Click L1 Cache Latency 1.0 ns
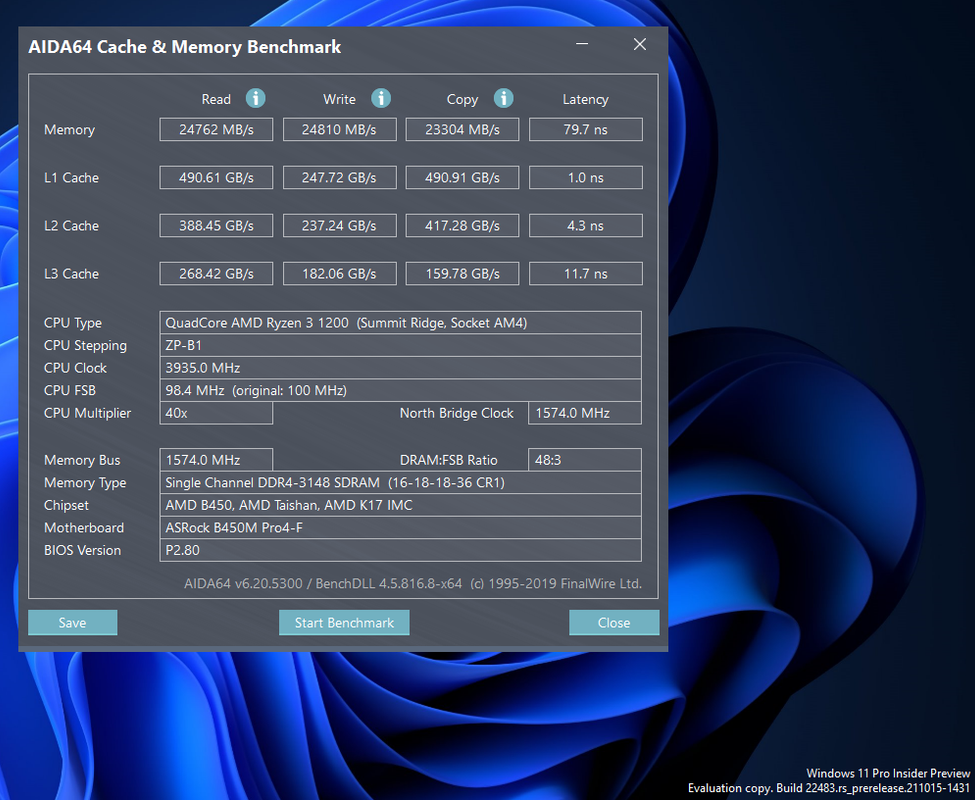The width and height of the screenshot is (975, 800). pos(586,177)
